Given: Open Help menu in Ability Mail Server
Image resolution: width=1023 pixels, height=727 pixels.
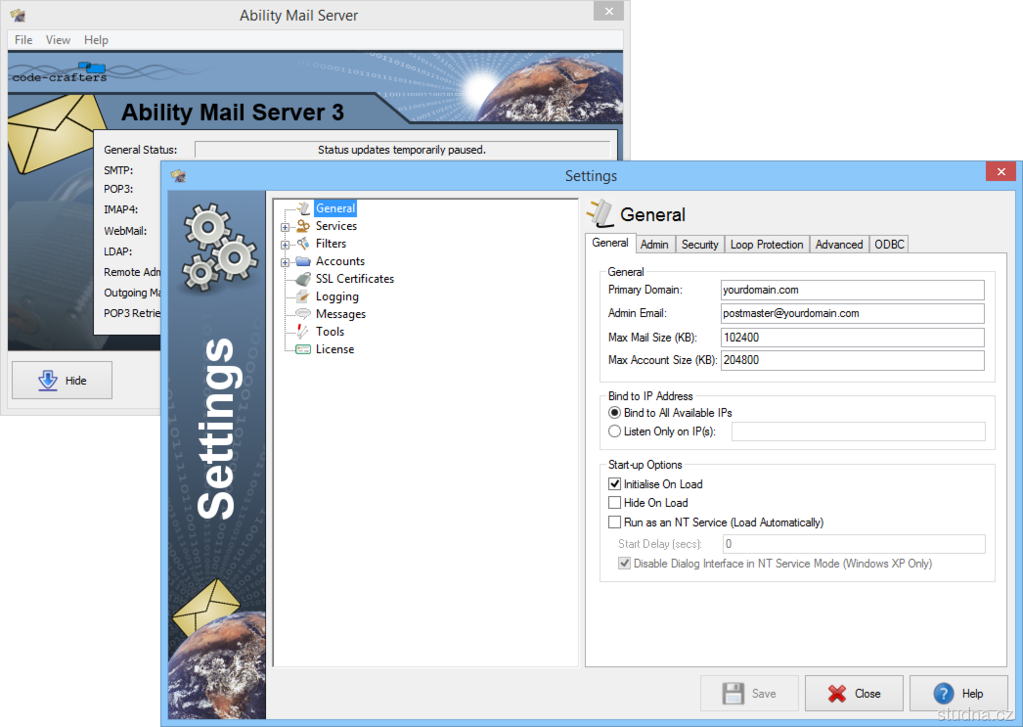Looking at the screenshot, I should click(x=96, y=40).
